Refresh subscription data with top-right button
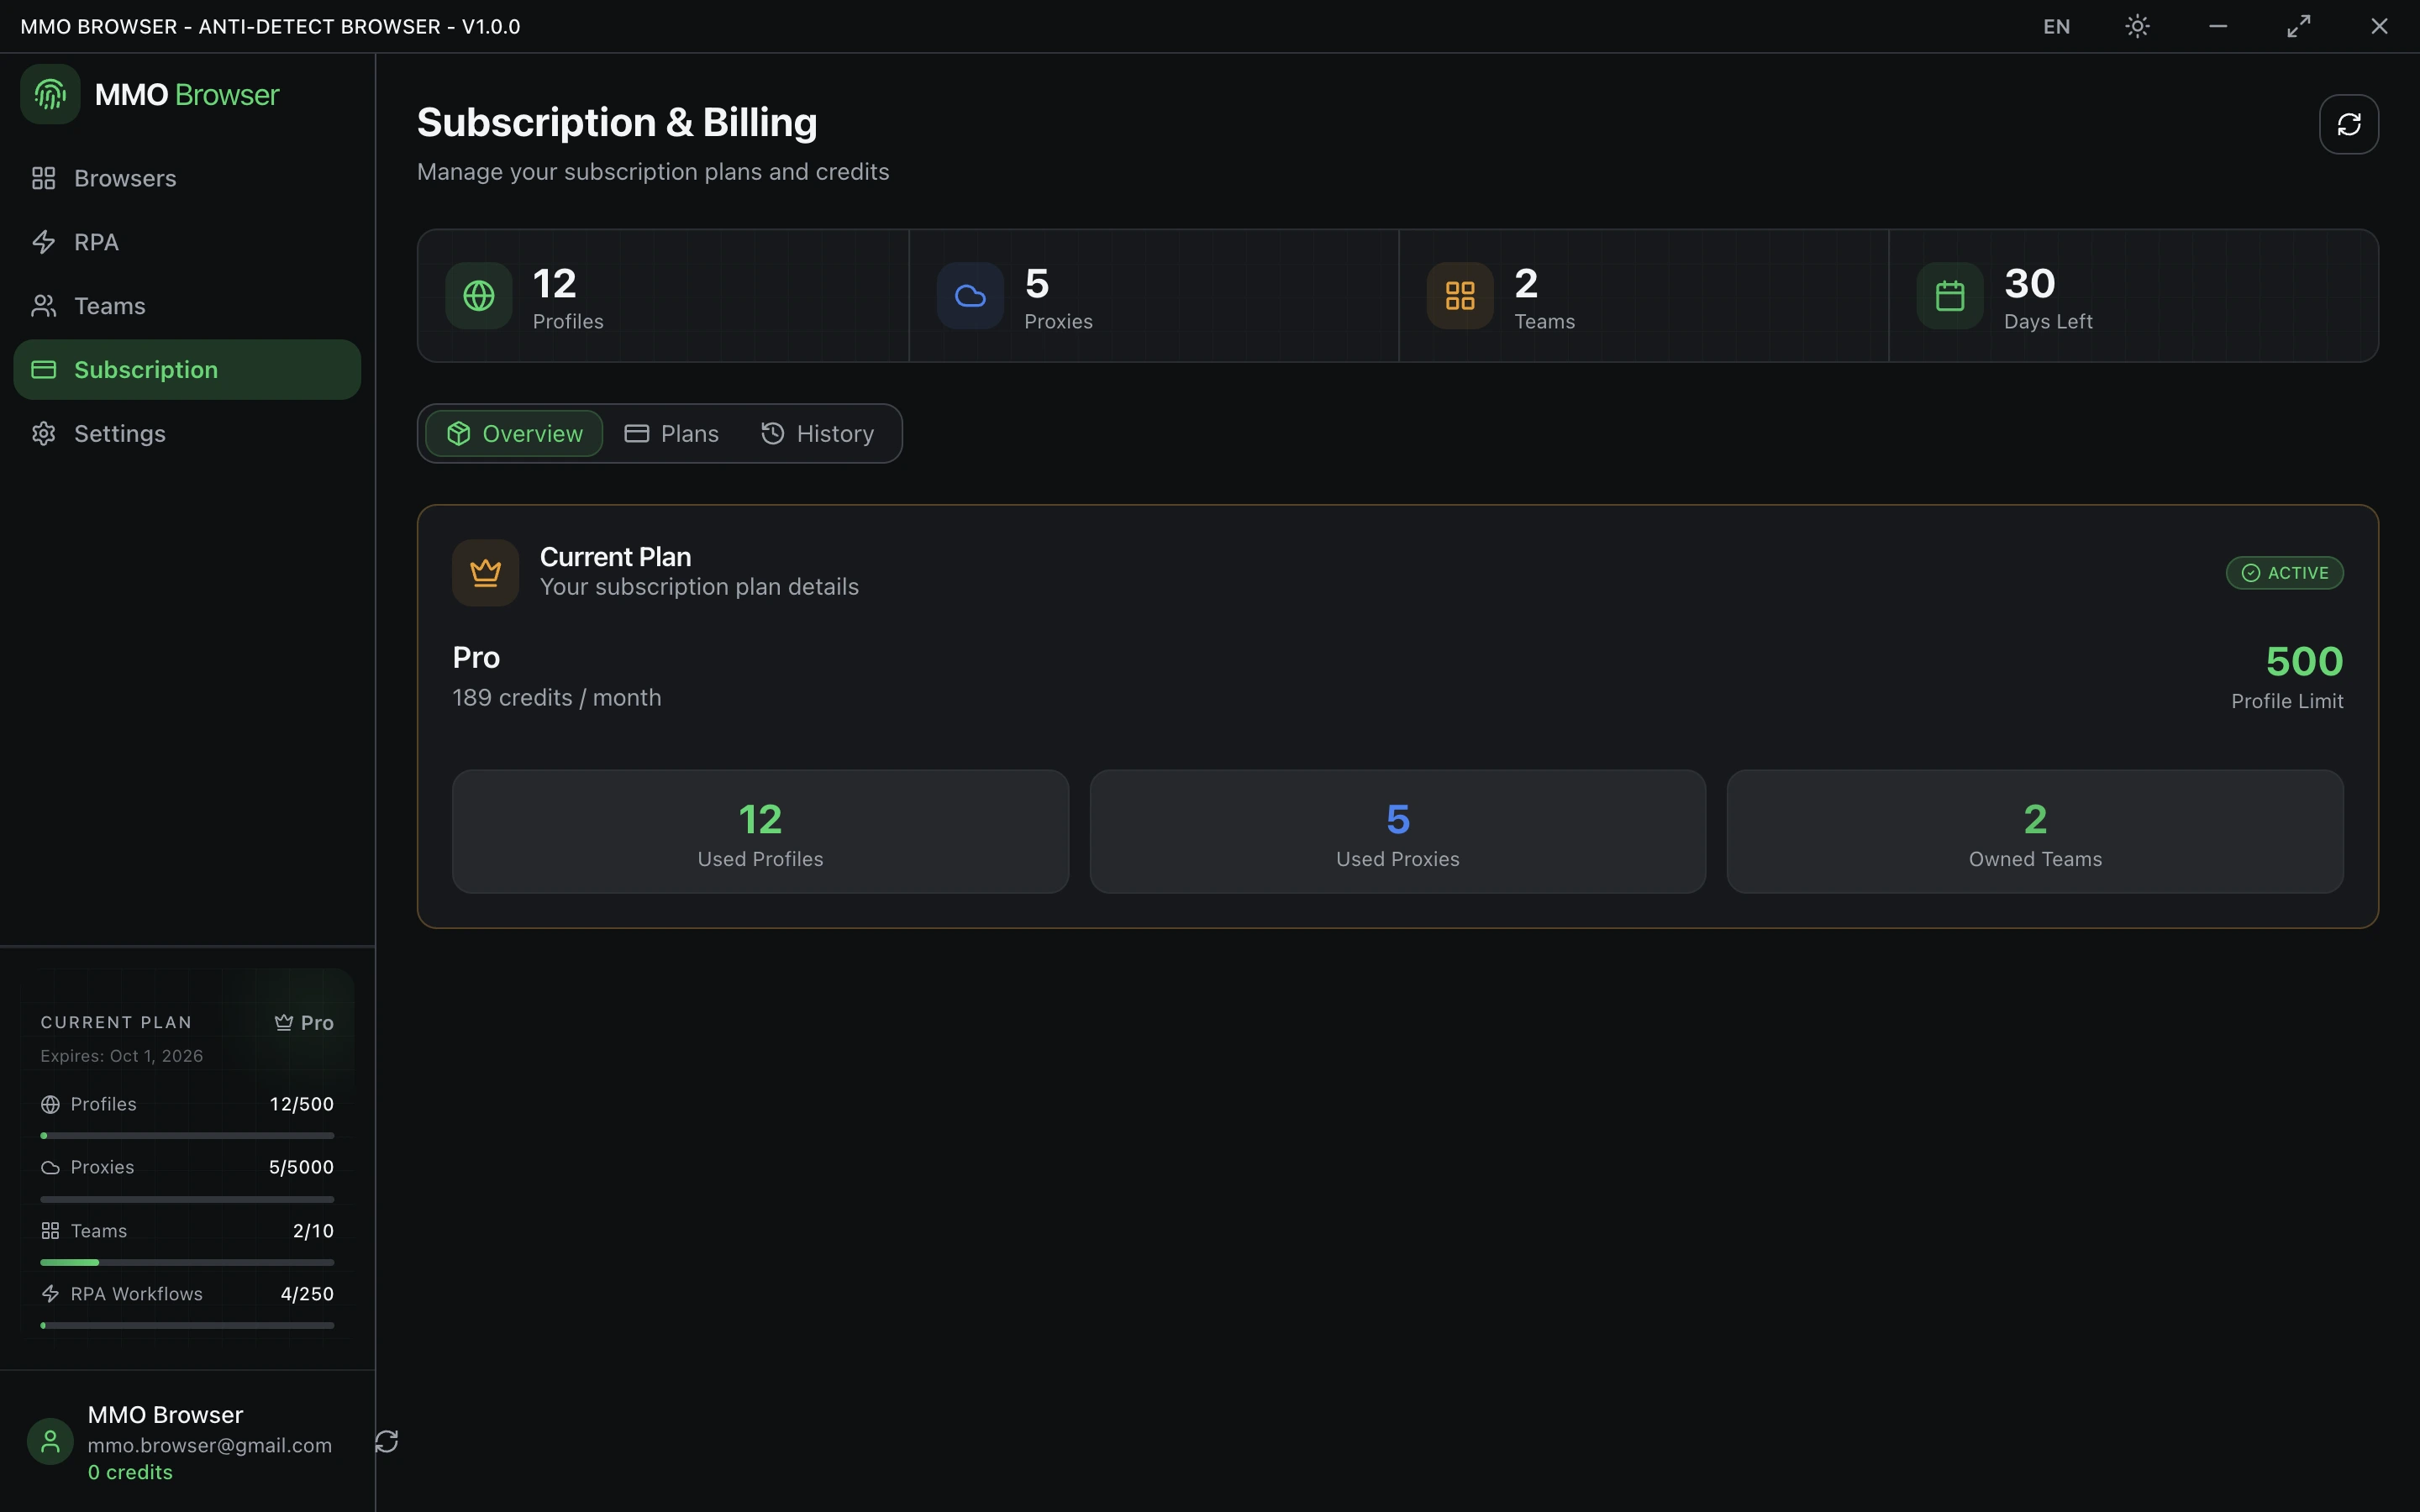Viewport: 2420px width, 1512px height. [x=2348, y=124]
